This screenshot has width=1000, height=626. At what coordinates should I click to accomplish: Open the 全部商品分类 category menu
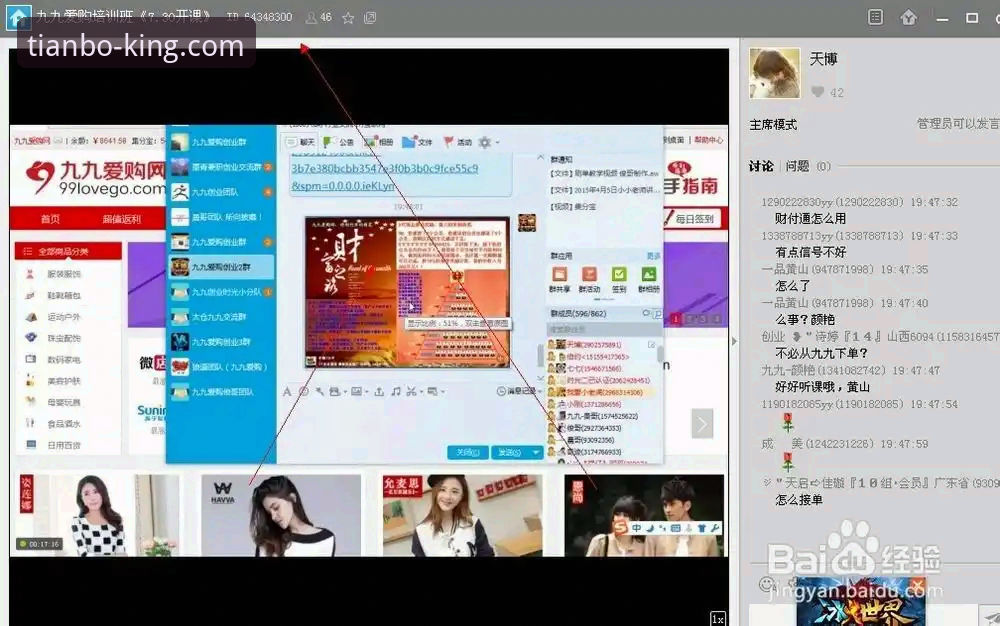point(68,251)
